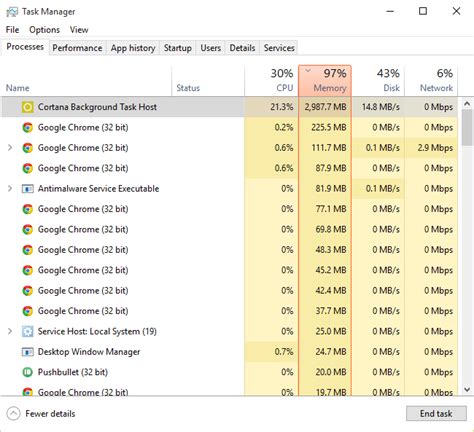Click the 225.5 MB memory value
Viewport: 474px width, 432px height.
(x=329, y=127)
